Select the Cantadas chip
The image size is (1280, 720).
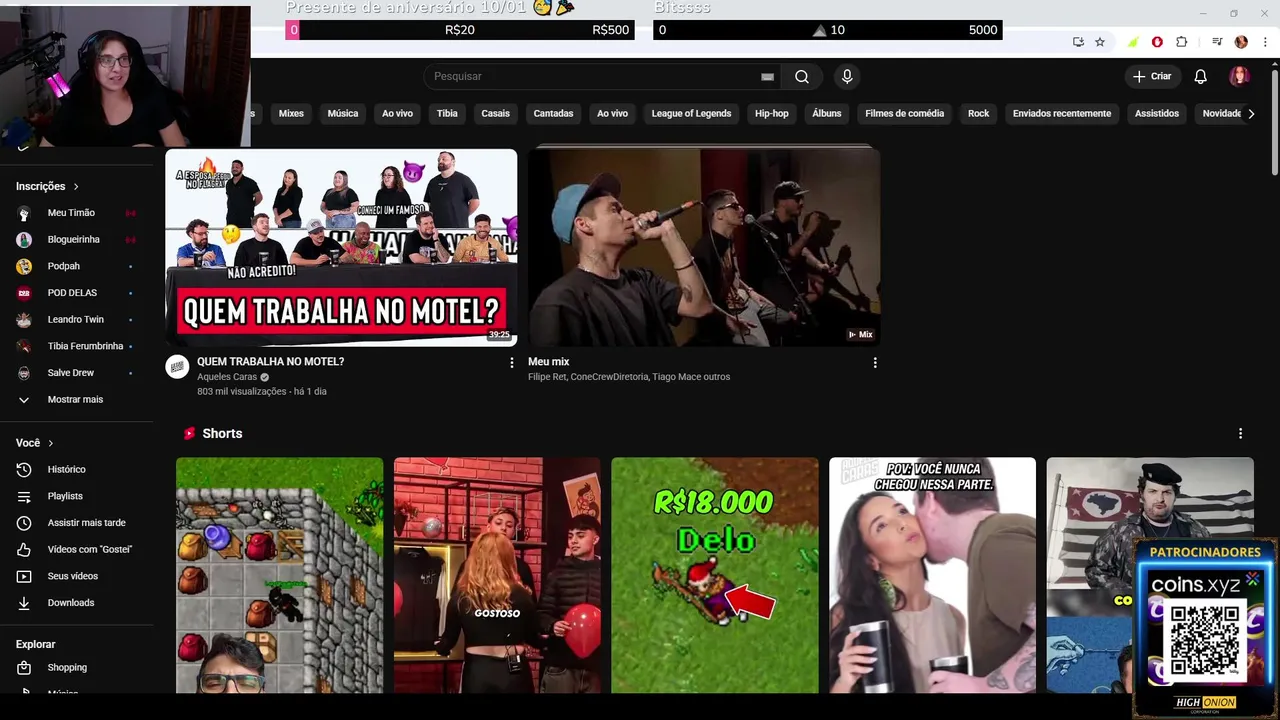[x=553, y=113]
